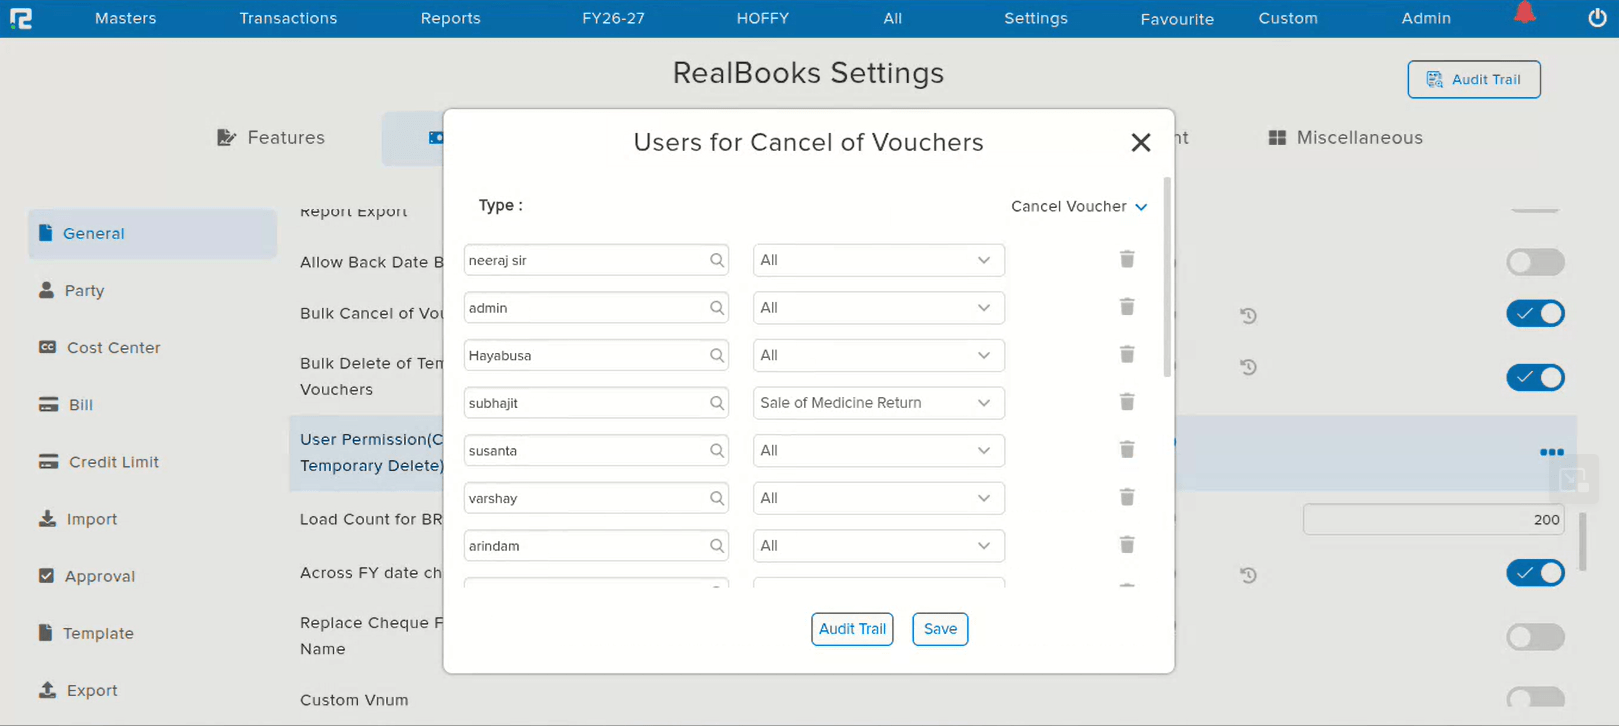Disable the Bulk Delete of Vouchers toggle
Viewport: 1619px width, 726px height.
1535,377
